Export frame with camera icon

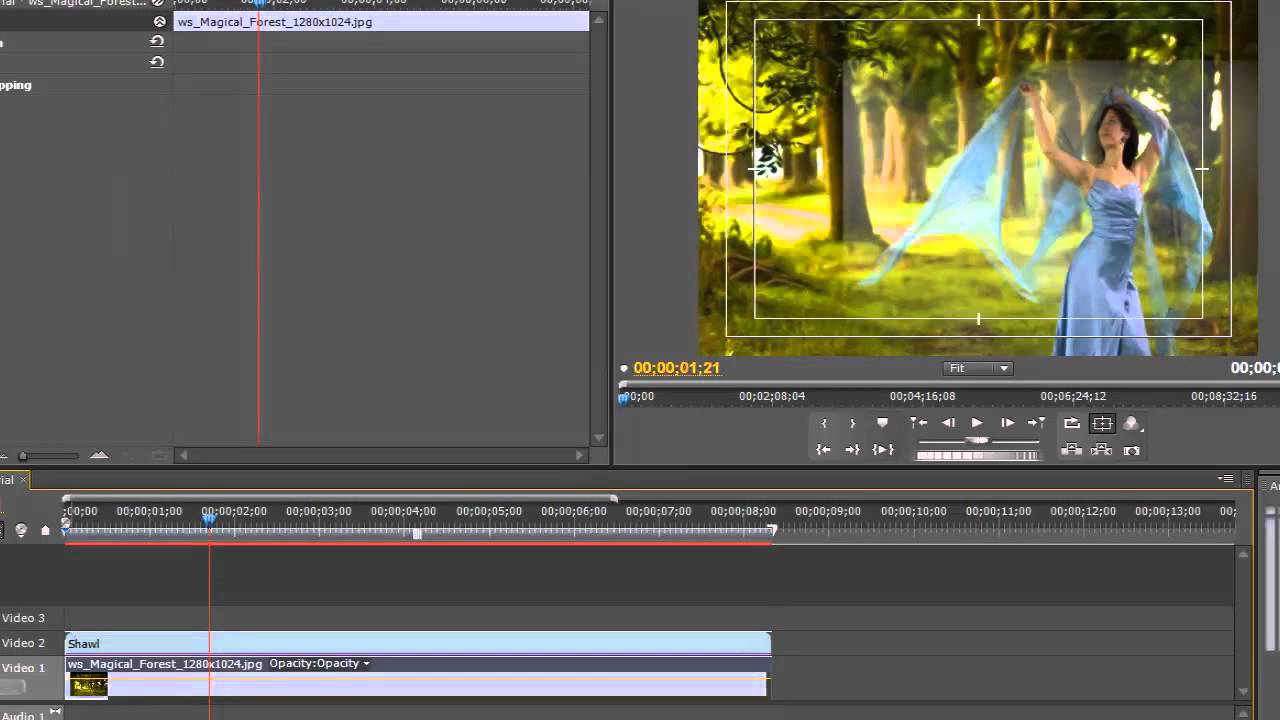tap(1132, 450)
